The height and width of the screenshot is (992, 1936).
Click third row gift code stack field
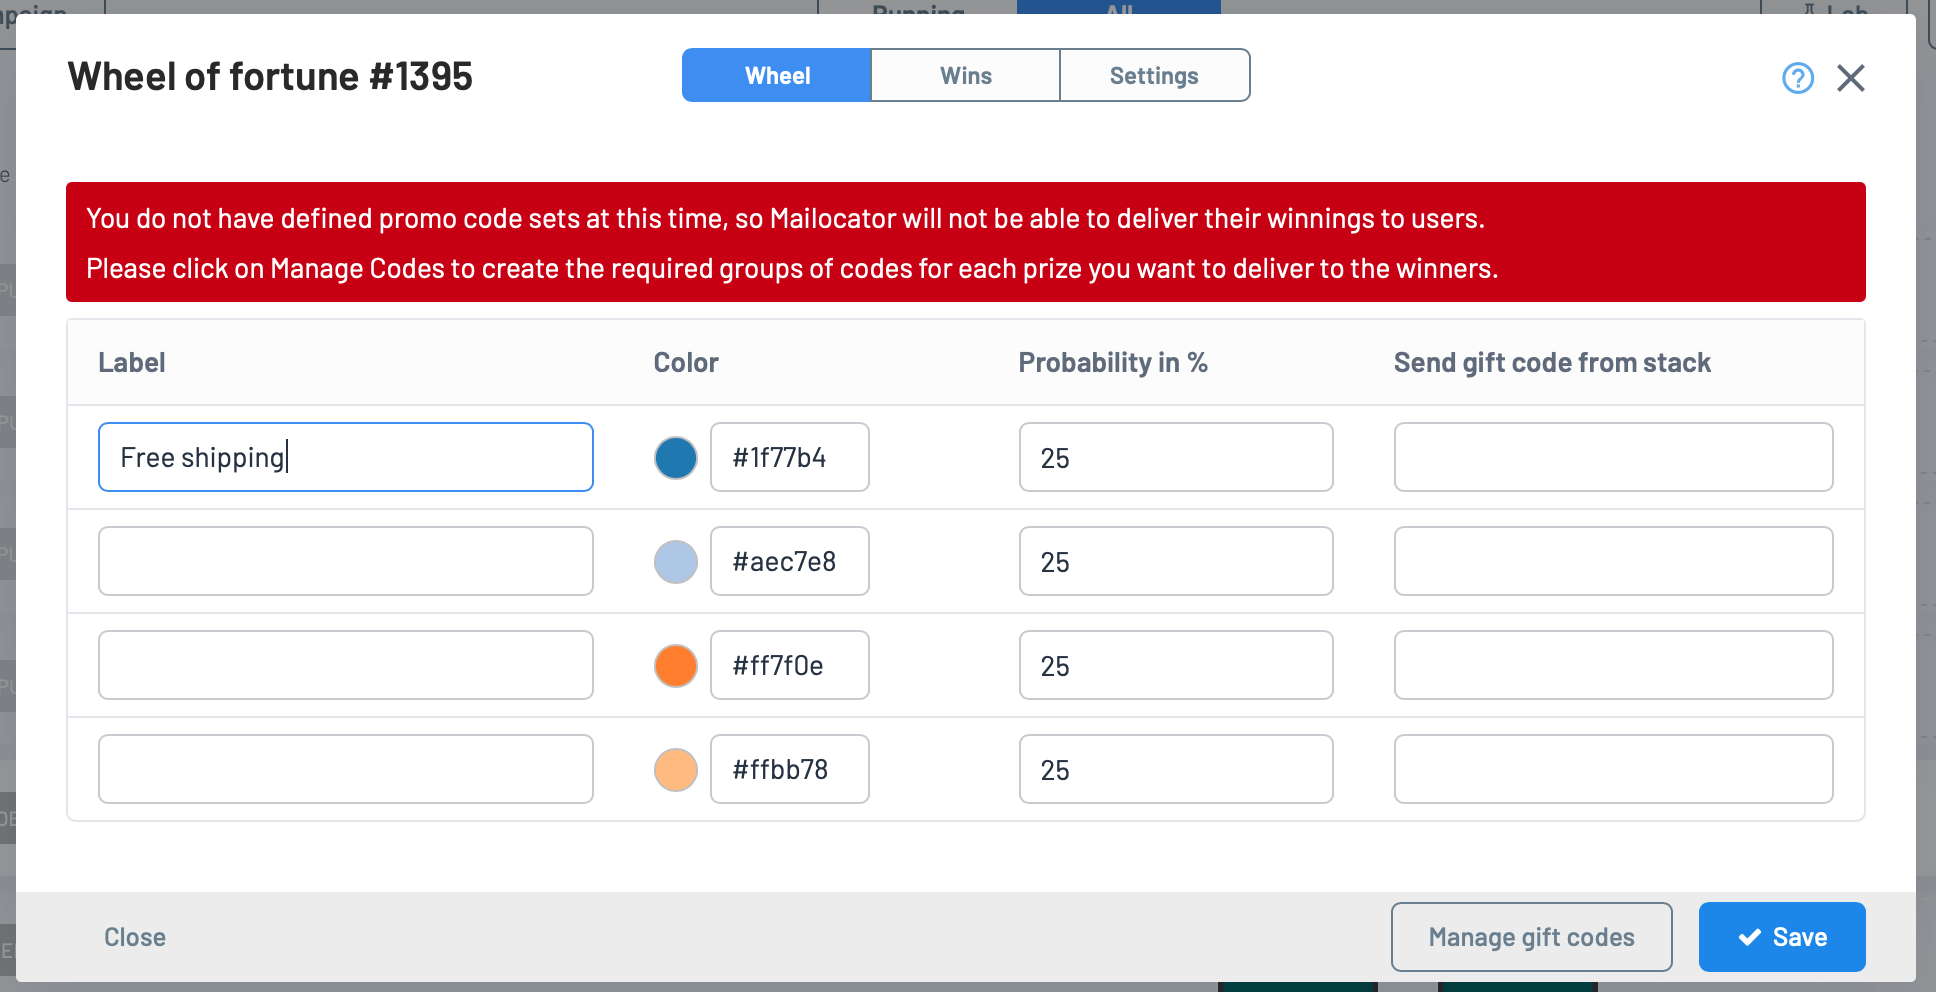point(1614,665)
